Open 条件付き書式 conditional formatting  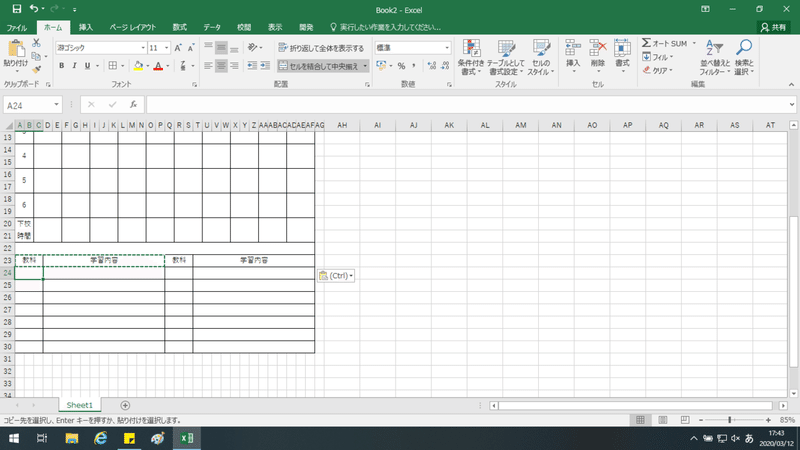click(x=470, y=58)
